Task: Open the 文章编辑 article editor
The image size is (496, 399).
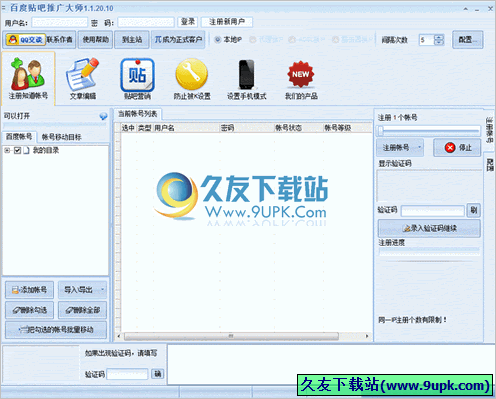Action: [x=83, y=78]
